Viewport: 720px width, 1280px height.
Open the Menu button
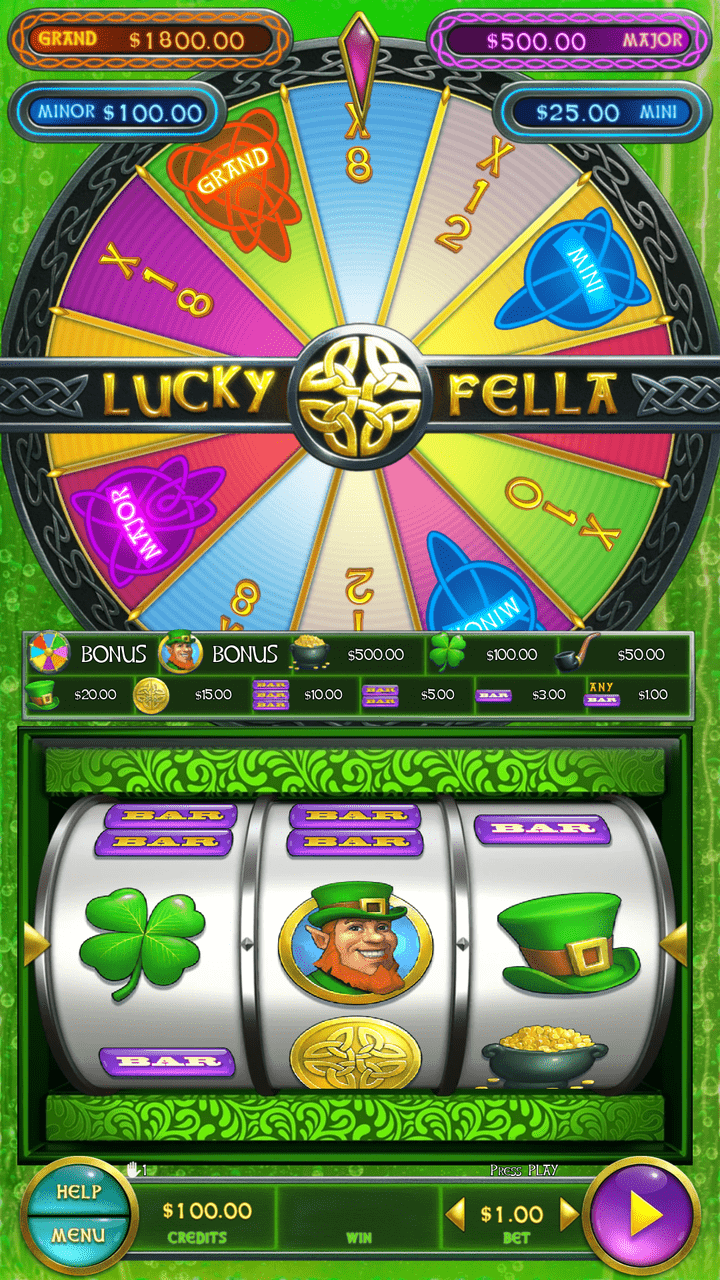78,1236
